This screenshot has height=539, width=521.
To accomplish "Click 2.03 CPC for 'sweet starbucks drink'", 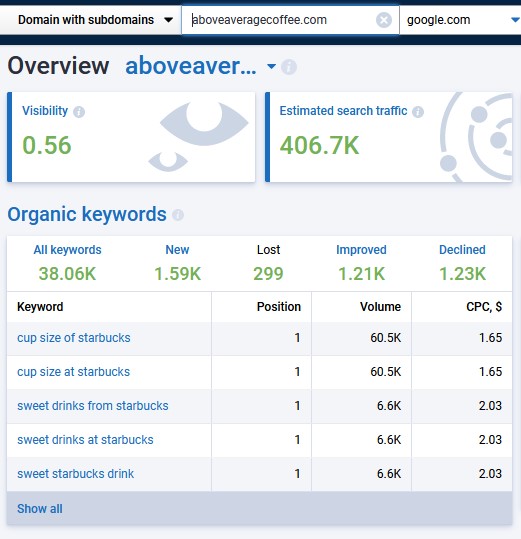I will (x=490, y=474).
